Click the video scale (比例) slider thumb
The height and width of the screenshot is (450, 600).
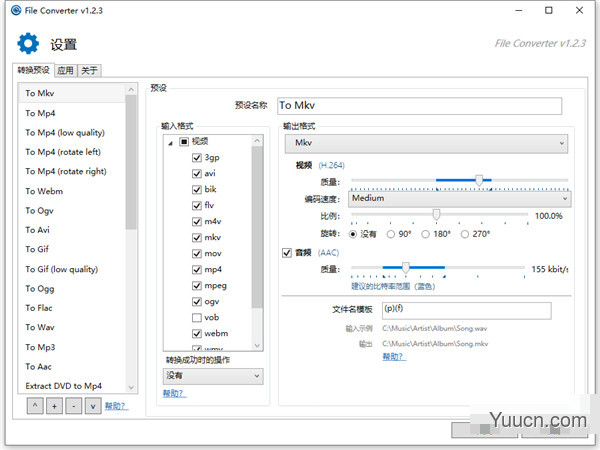436,215
